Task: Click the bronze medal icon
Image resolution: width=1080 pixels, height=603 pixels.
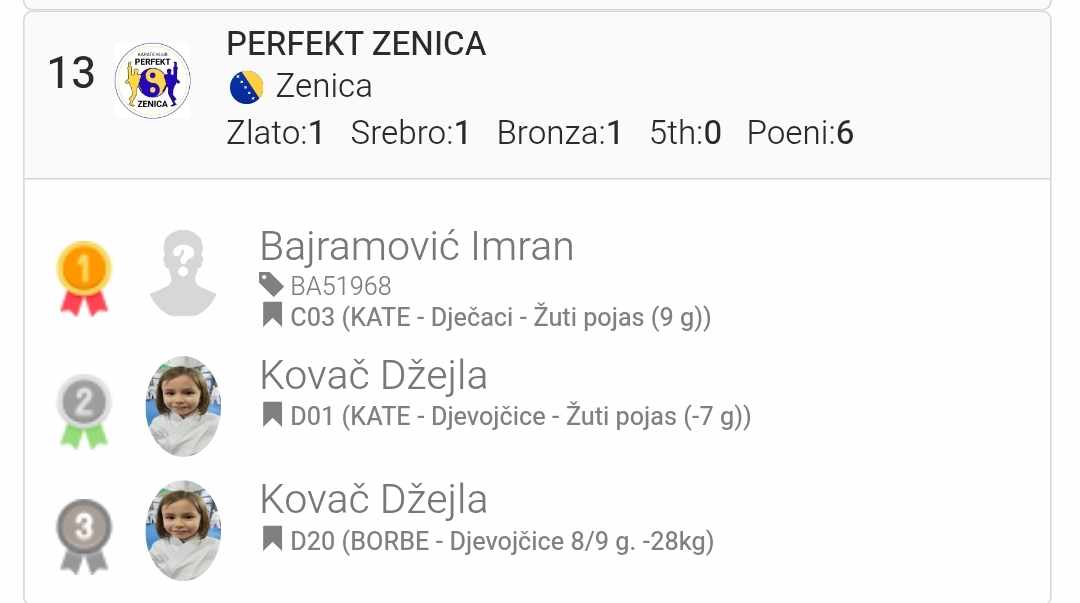Action: tap(85, 535)
